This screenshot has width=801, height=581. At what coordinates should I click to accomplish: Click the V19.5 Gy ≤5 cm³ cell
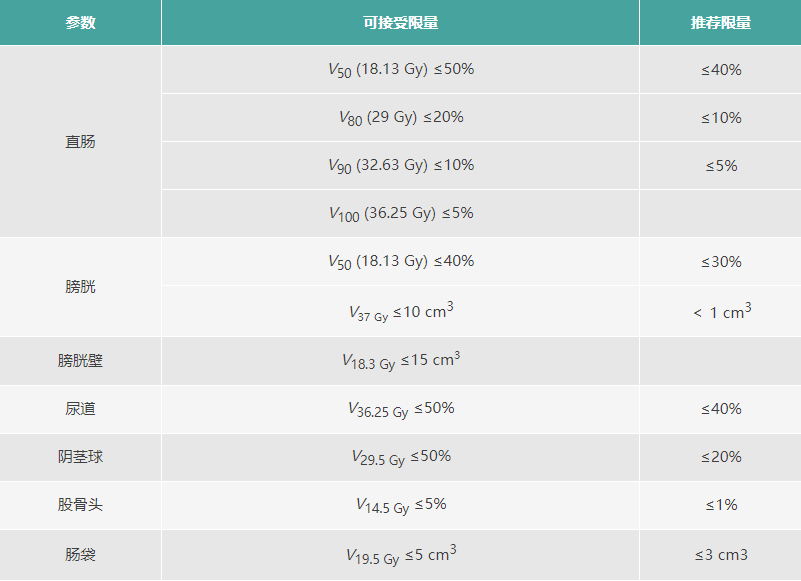pos(400,554)
